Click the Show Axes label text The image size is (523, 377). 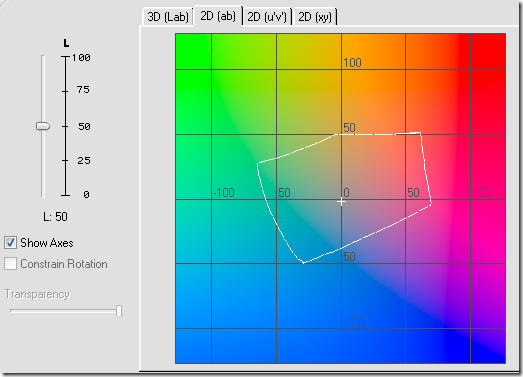coord(47,243)
